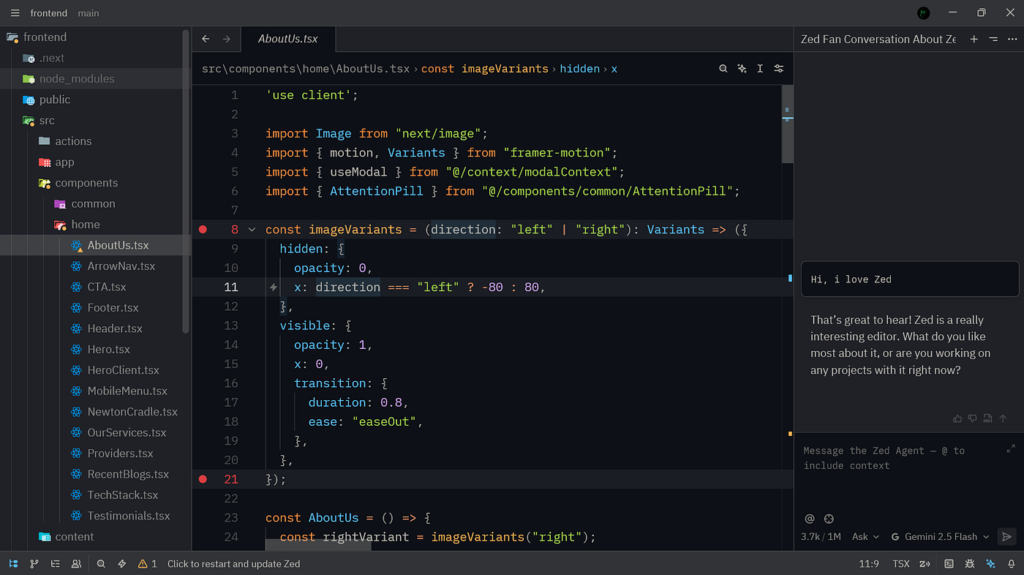Select TSX language mode
Viewport: 1024px width, 575px height.
(901, 564)
